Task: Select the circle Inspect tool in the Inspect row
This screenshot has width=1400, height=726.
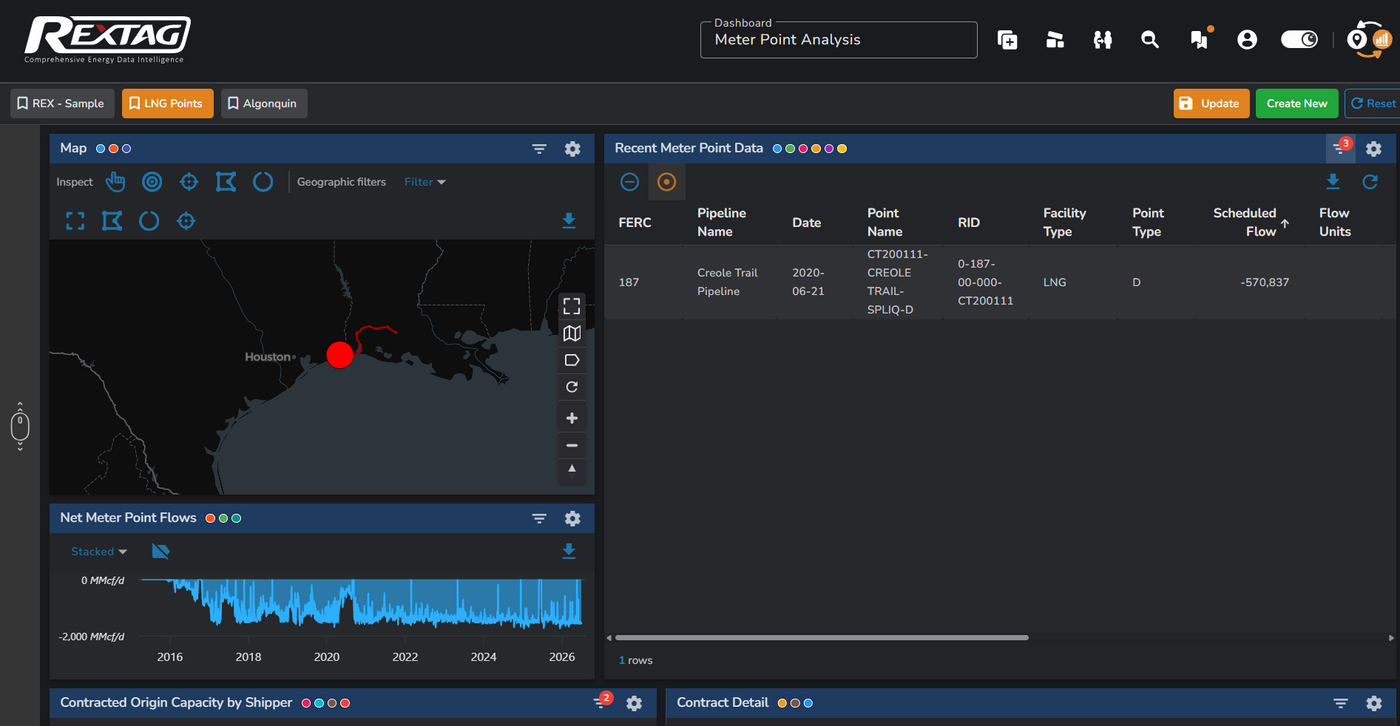Action: (263, 182)
